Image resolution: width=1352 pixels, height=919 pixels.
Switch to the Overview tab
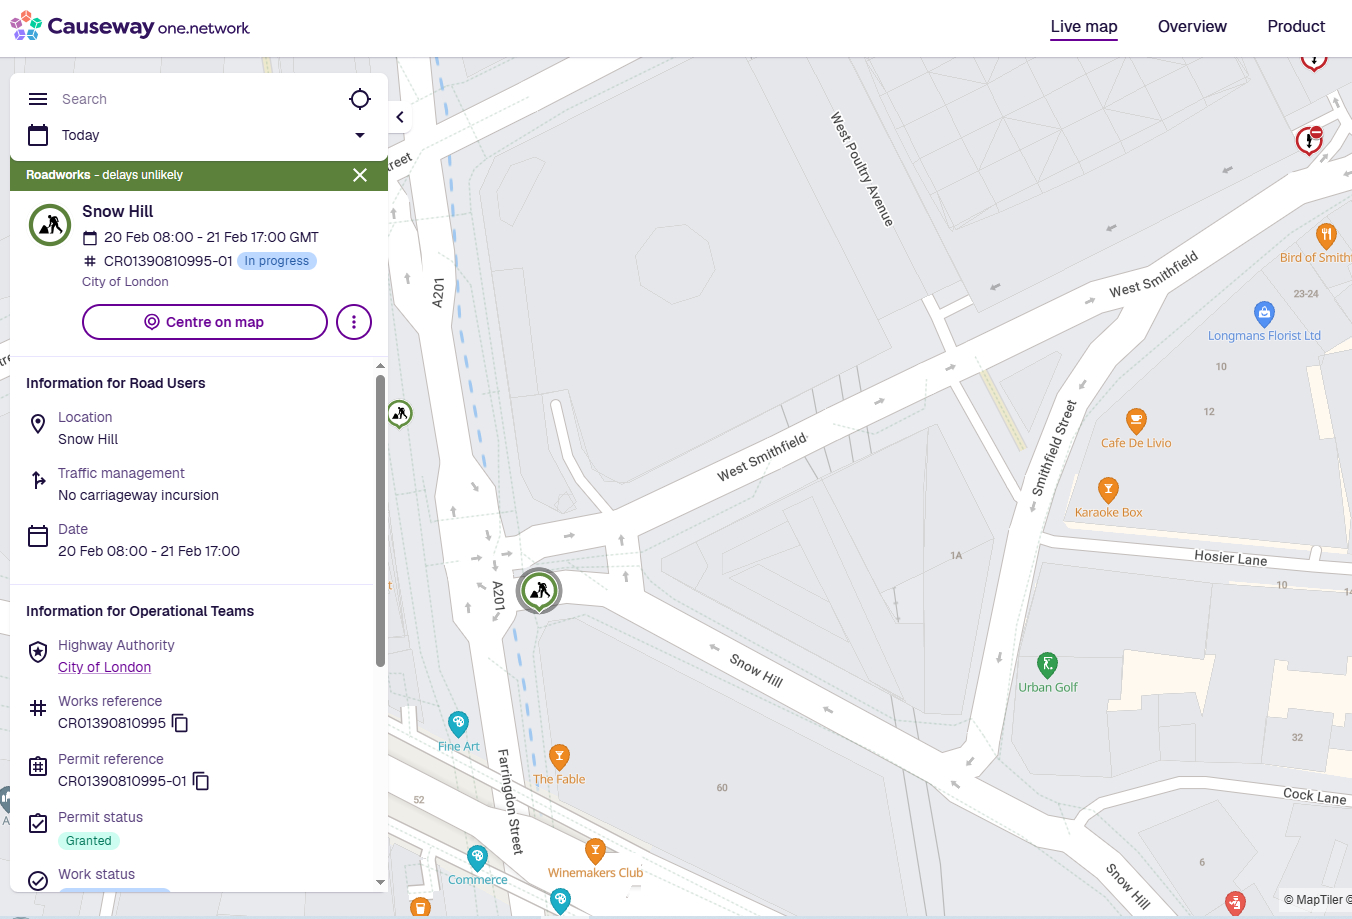click(x=1192, y=27)
